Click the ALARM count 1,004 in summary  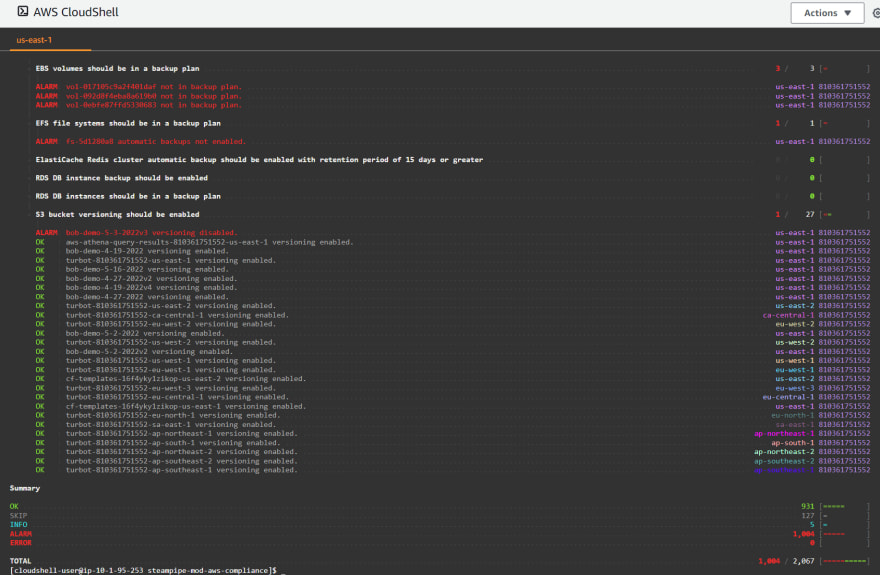coord(803,534)
